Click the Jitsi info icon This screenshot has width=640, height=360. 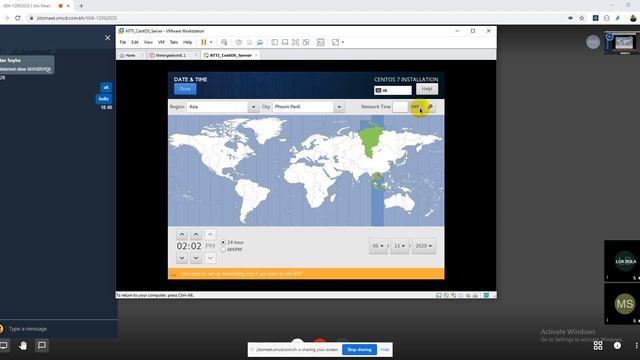coord(617,346)
